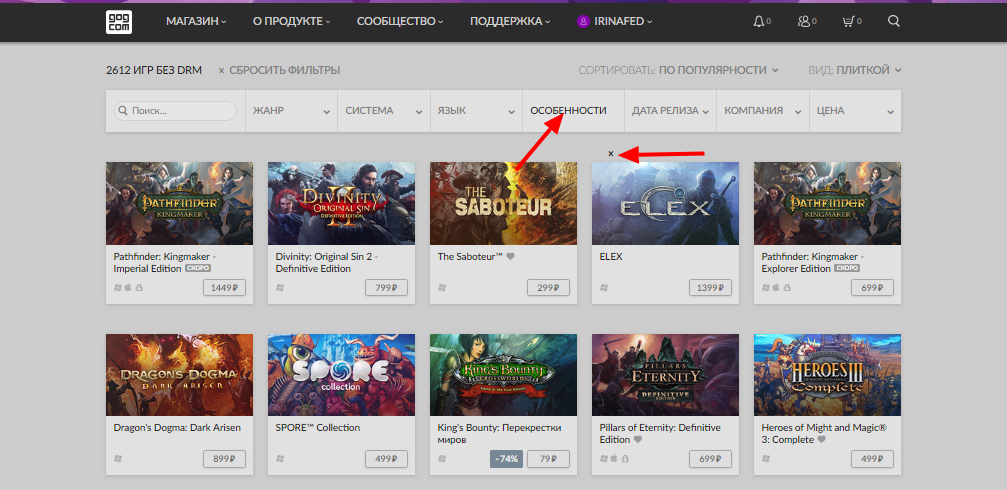Click СБРОСИТЬ ФИЛЬТРЫ link
Screen dimensions: 1007x490
[285, 70]
